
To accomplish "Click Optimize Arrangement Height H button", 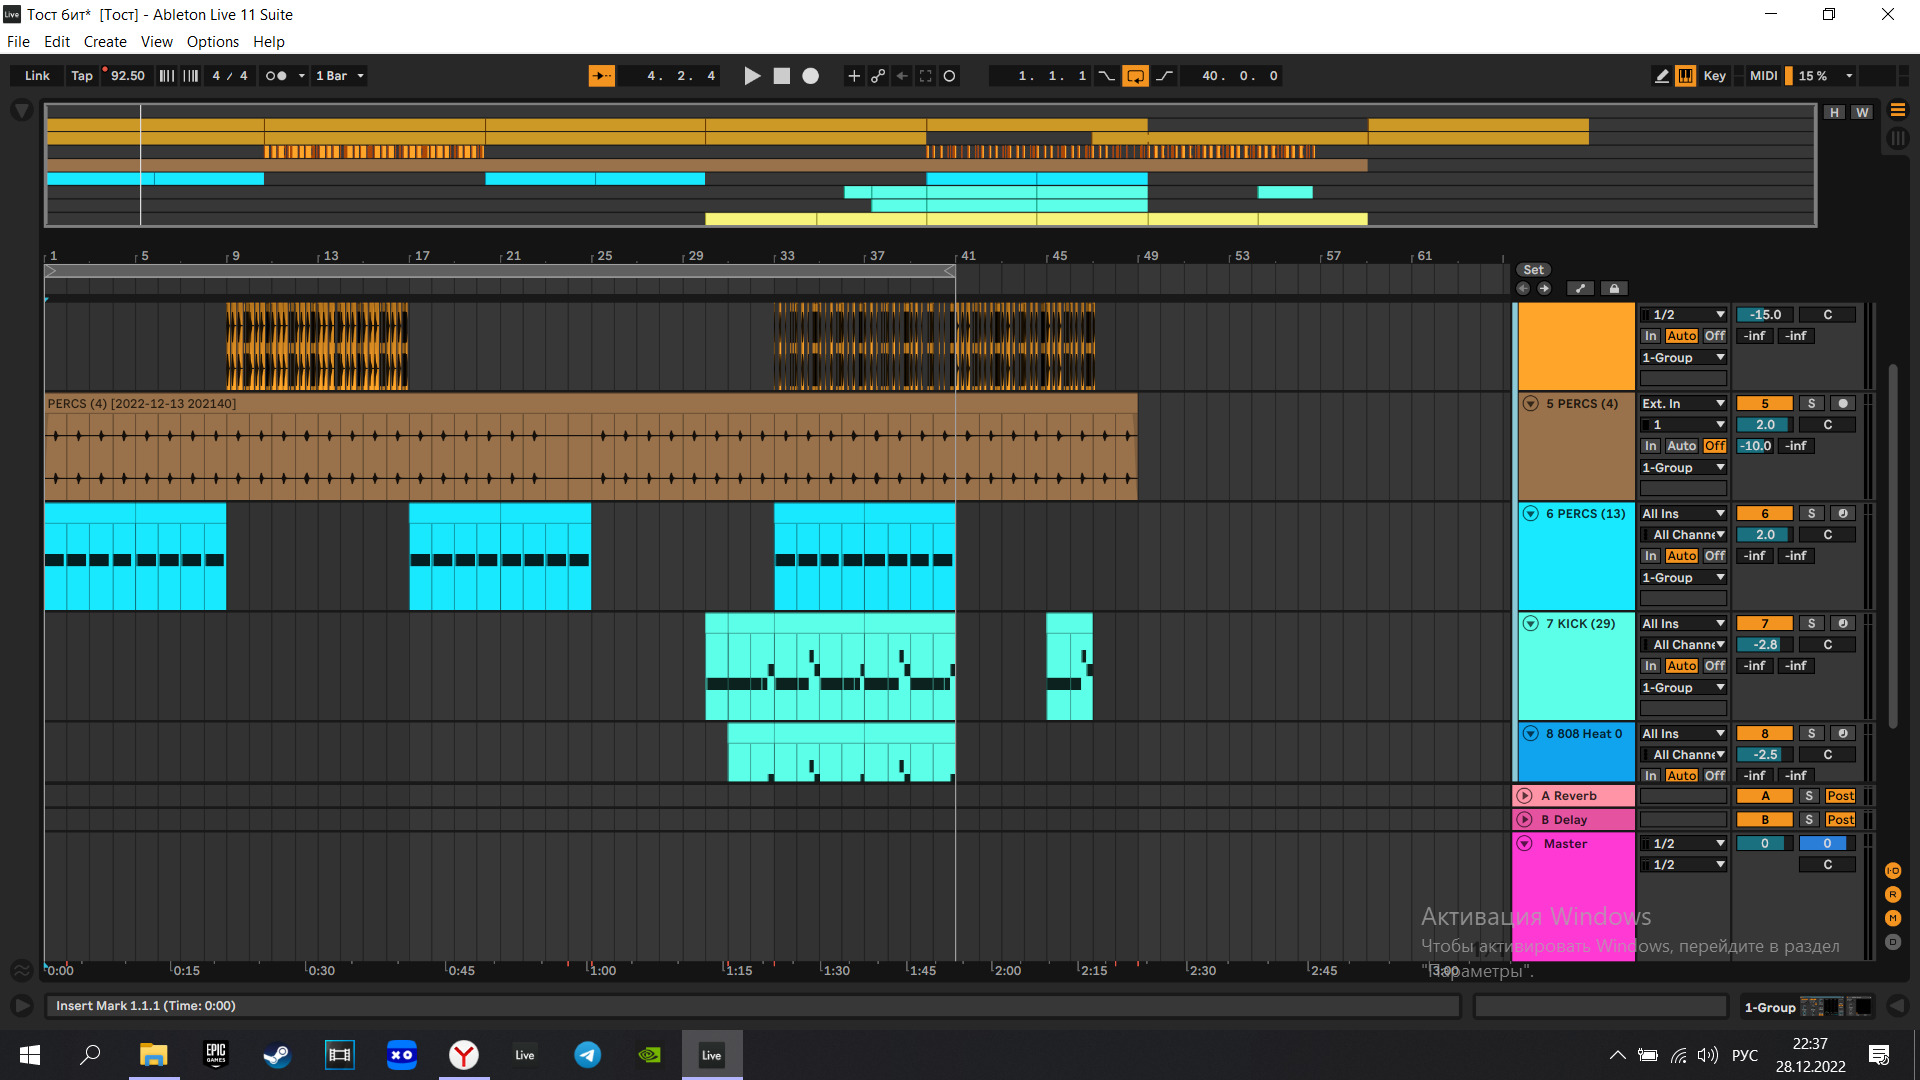I will pos(1834,112).
